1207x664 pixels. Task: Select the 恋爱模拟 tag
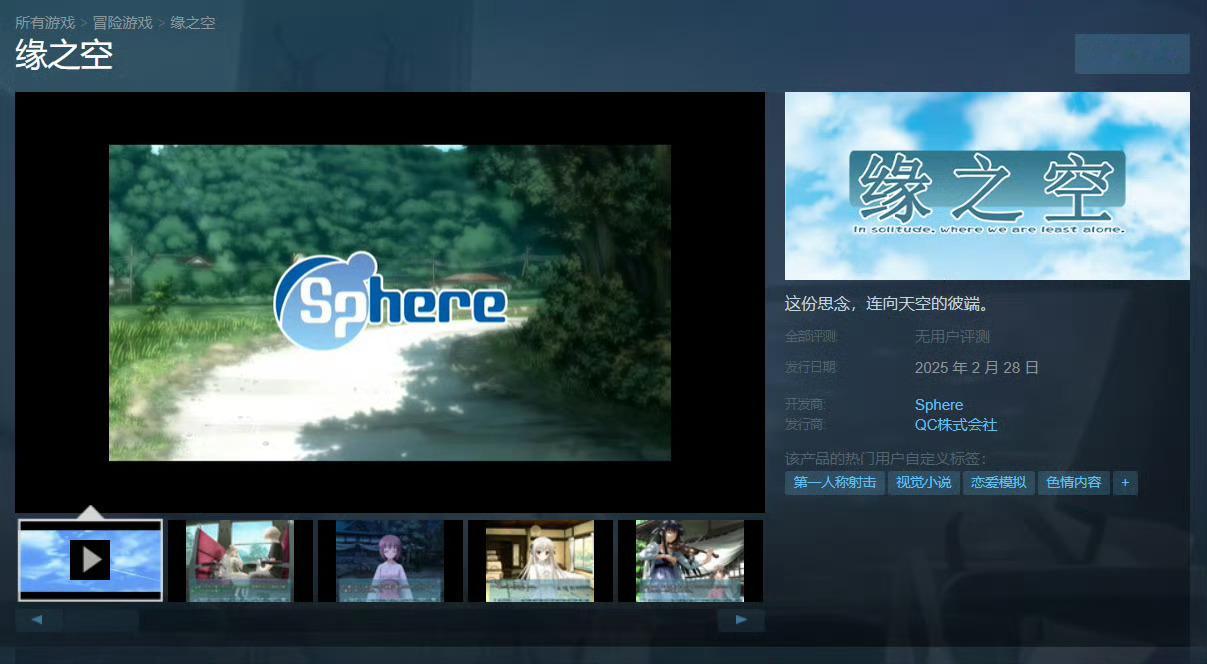[x=999, y=483]
